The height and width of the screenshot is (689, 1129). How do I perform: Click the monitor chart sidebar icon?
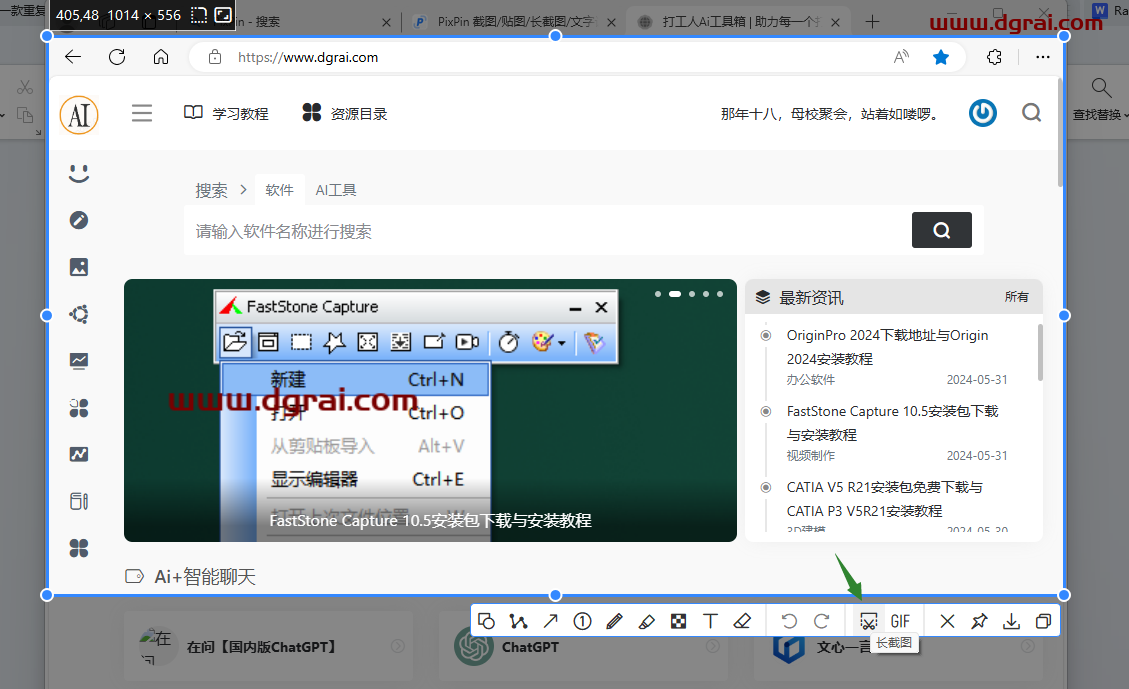coord(79,361)
